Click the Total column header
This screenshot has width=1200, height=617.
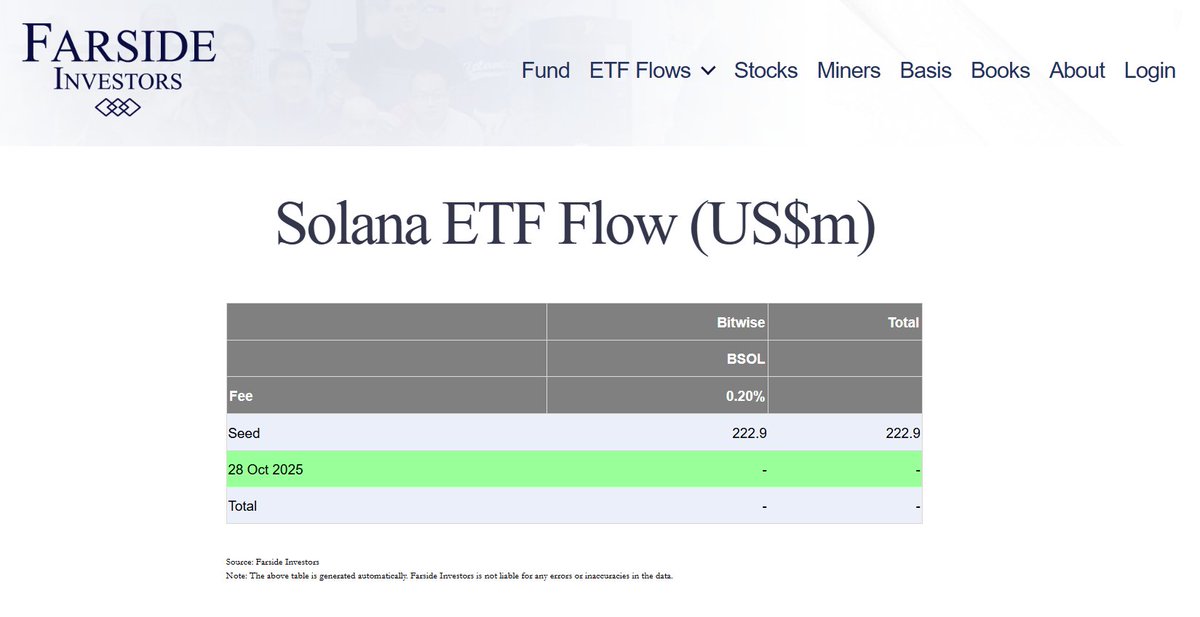pos(903,323)
